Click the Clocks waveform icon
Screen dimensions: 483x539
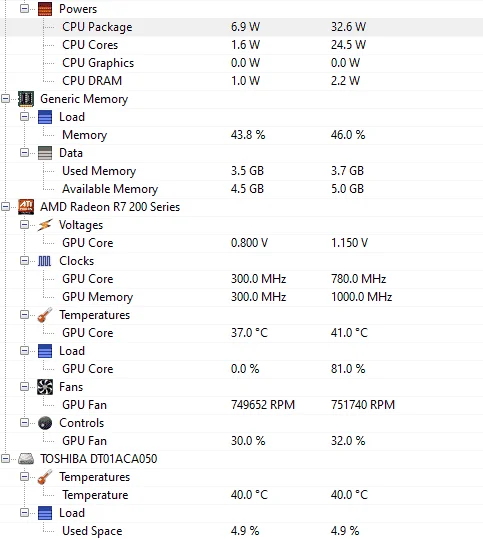pyautogui.click(x=44, y=261)
